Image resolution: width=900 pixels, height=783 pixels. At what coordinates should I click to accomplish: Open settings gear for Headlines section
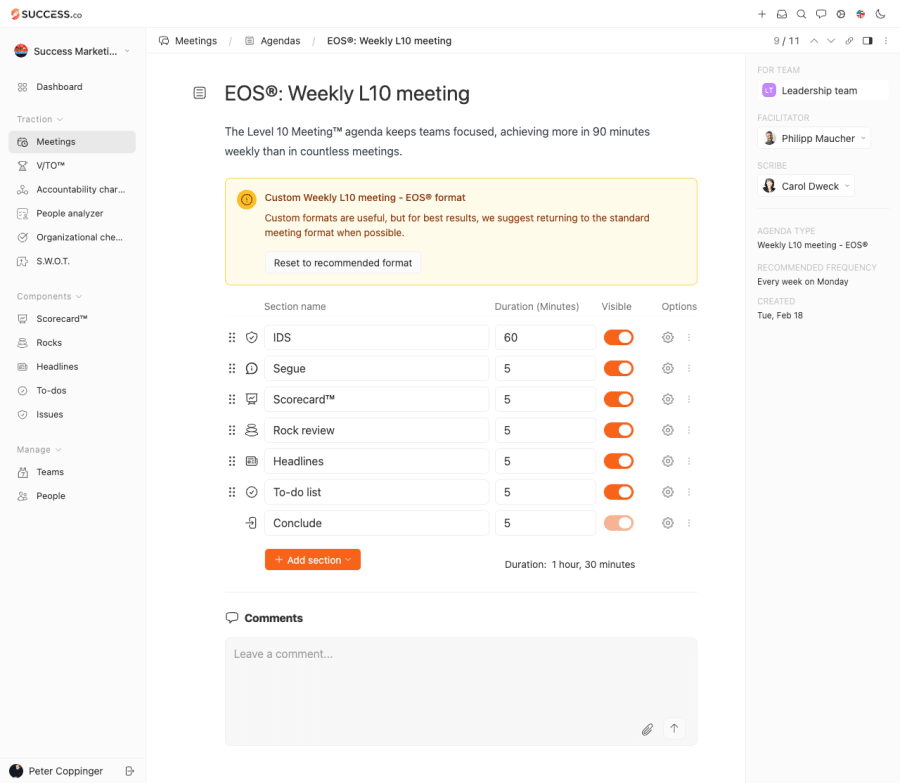(668, 461)
